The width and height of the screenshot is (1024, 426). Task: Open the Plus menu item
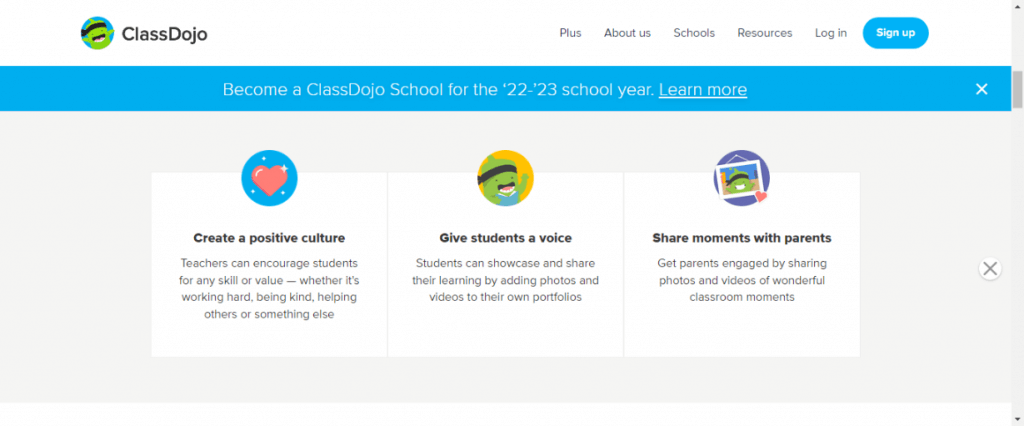click(570, 33)
